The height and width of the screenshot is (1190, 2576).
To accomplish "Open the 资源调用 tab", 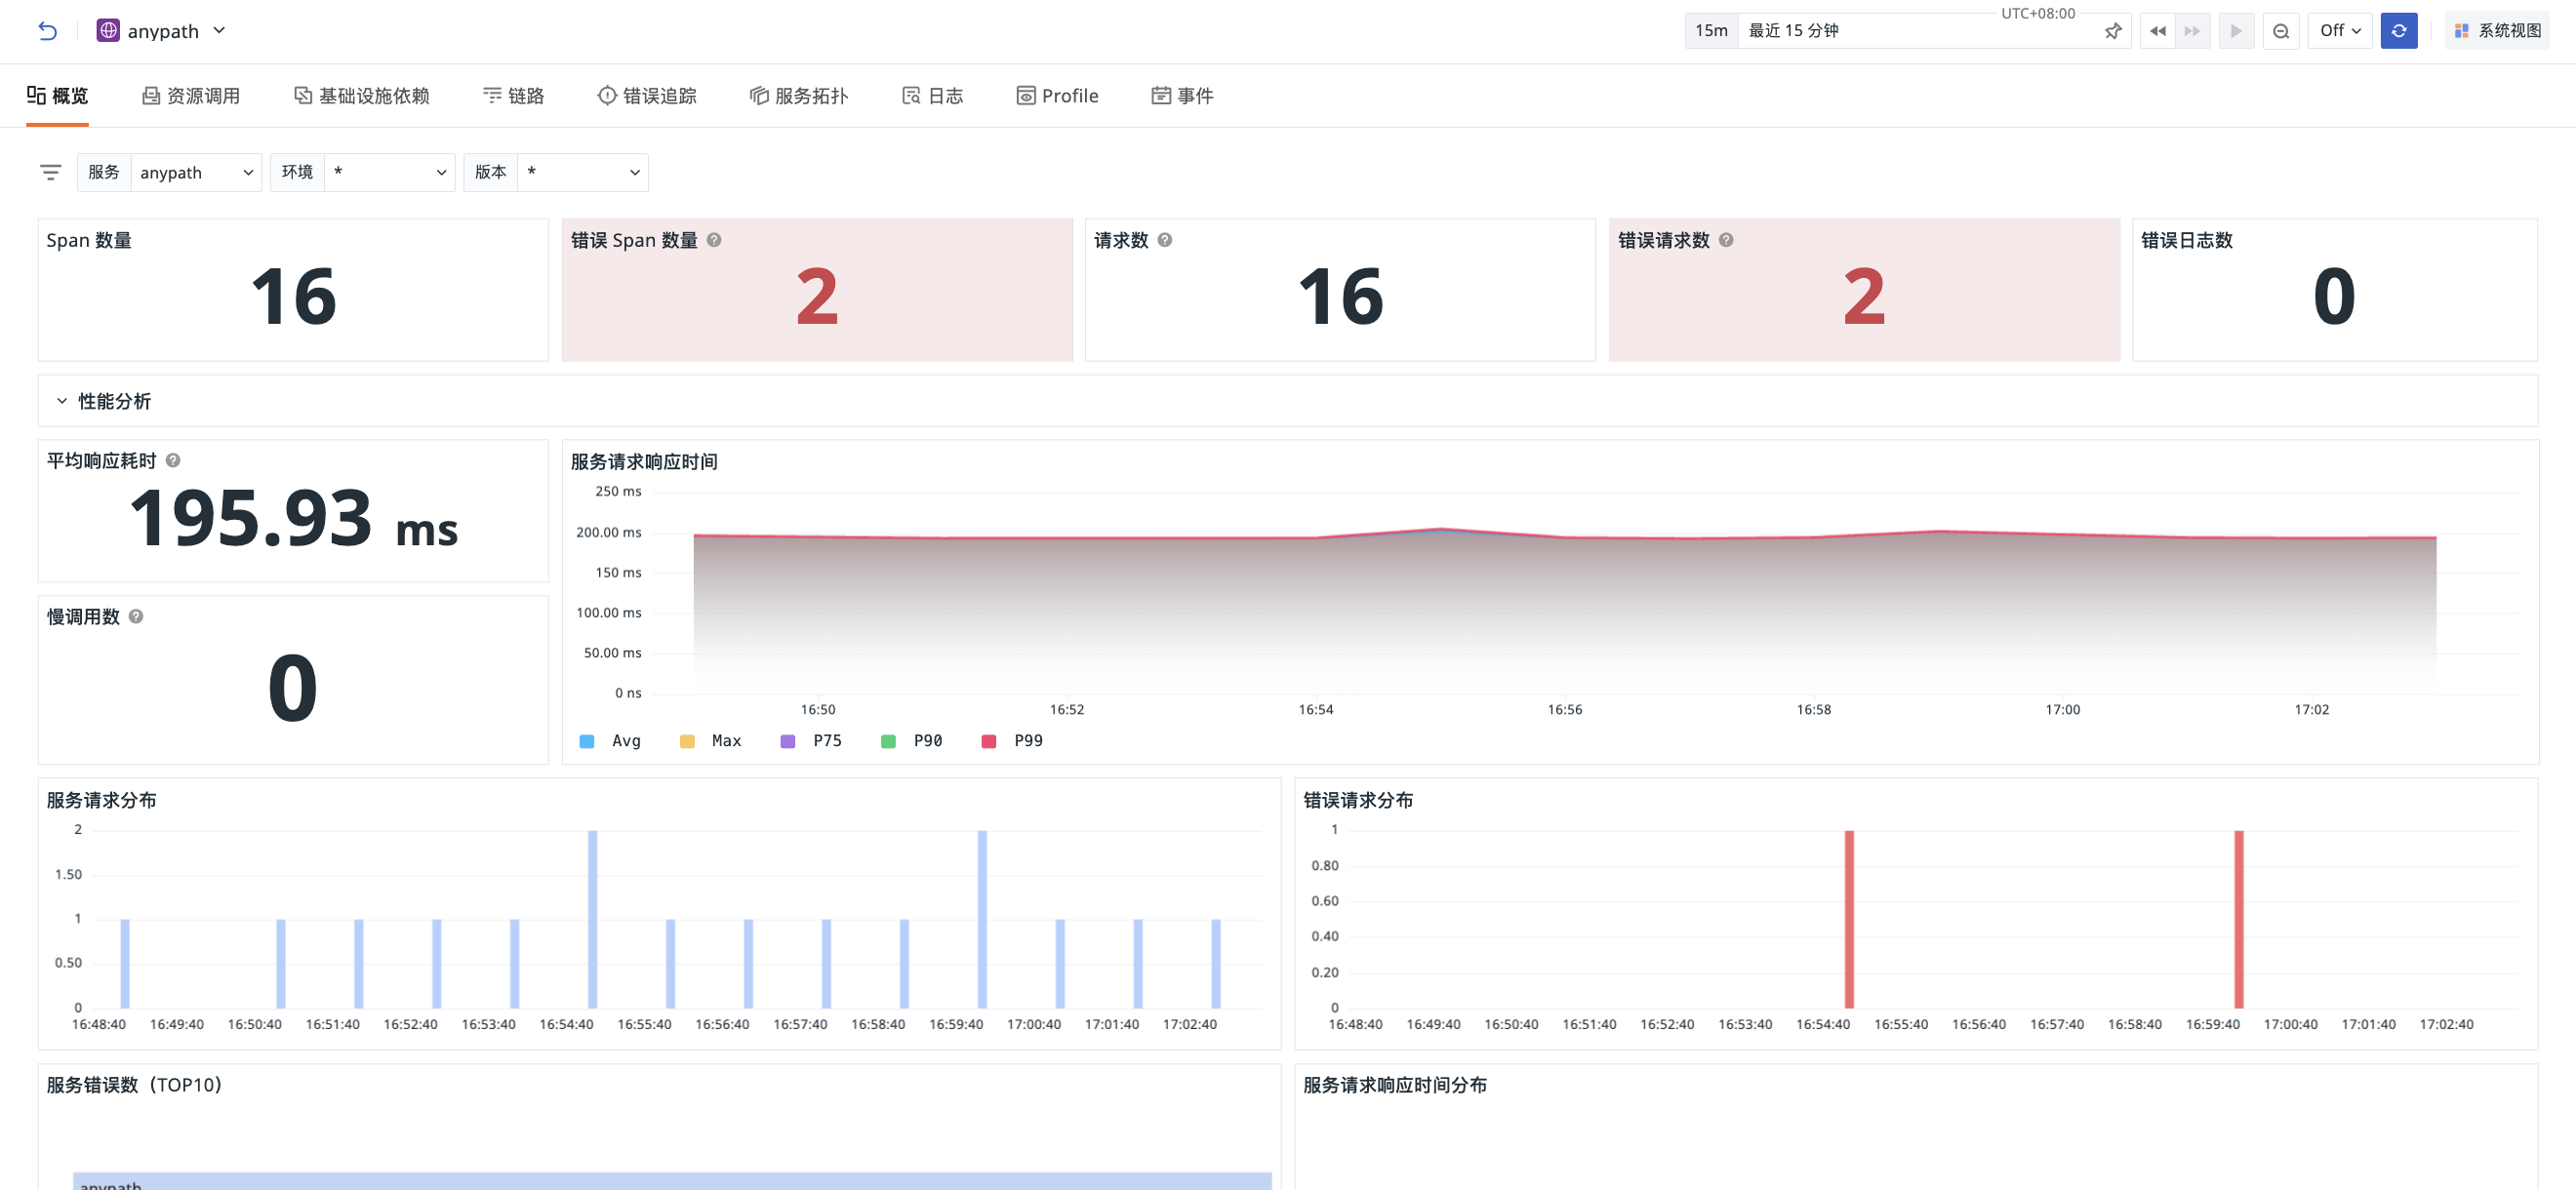I will pos(191,96).
